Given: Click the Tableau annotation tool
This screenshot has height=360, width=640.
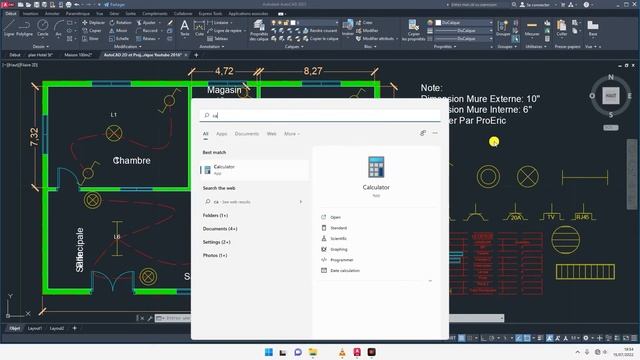Looking at the screenshot, I should [x=217, y=38].
